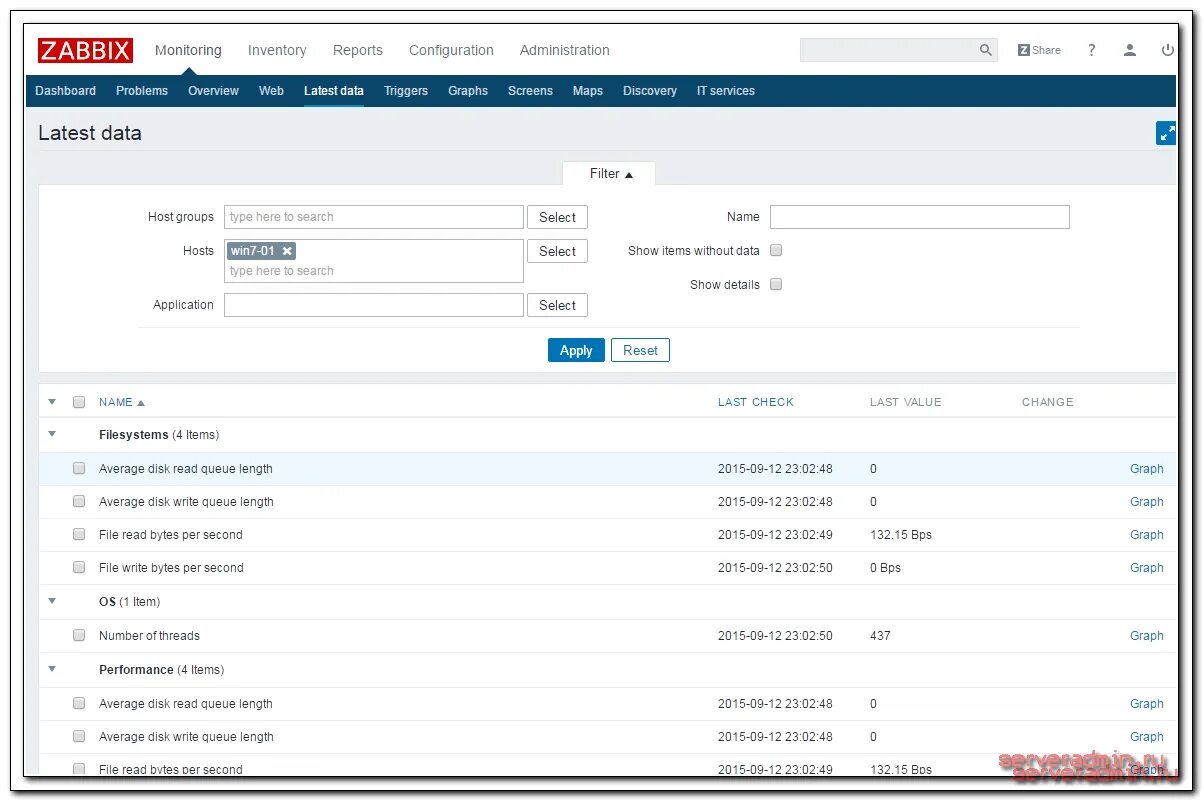Screen dimensions: 1204x802
Task: Open Zabbix help via the question mark icon
Action: (1091, 49)
